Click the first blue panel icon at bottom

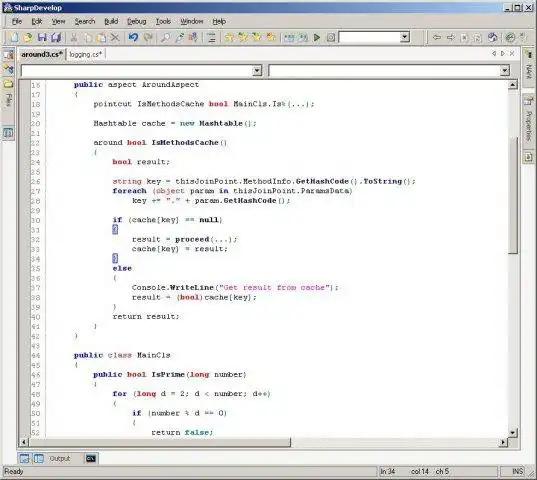(24, 458)
